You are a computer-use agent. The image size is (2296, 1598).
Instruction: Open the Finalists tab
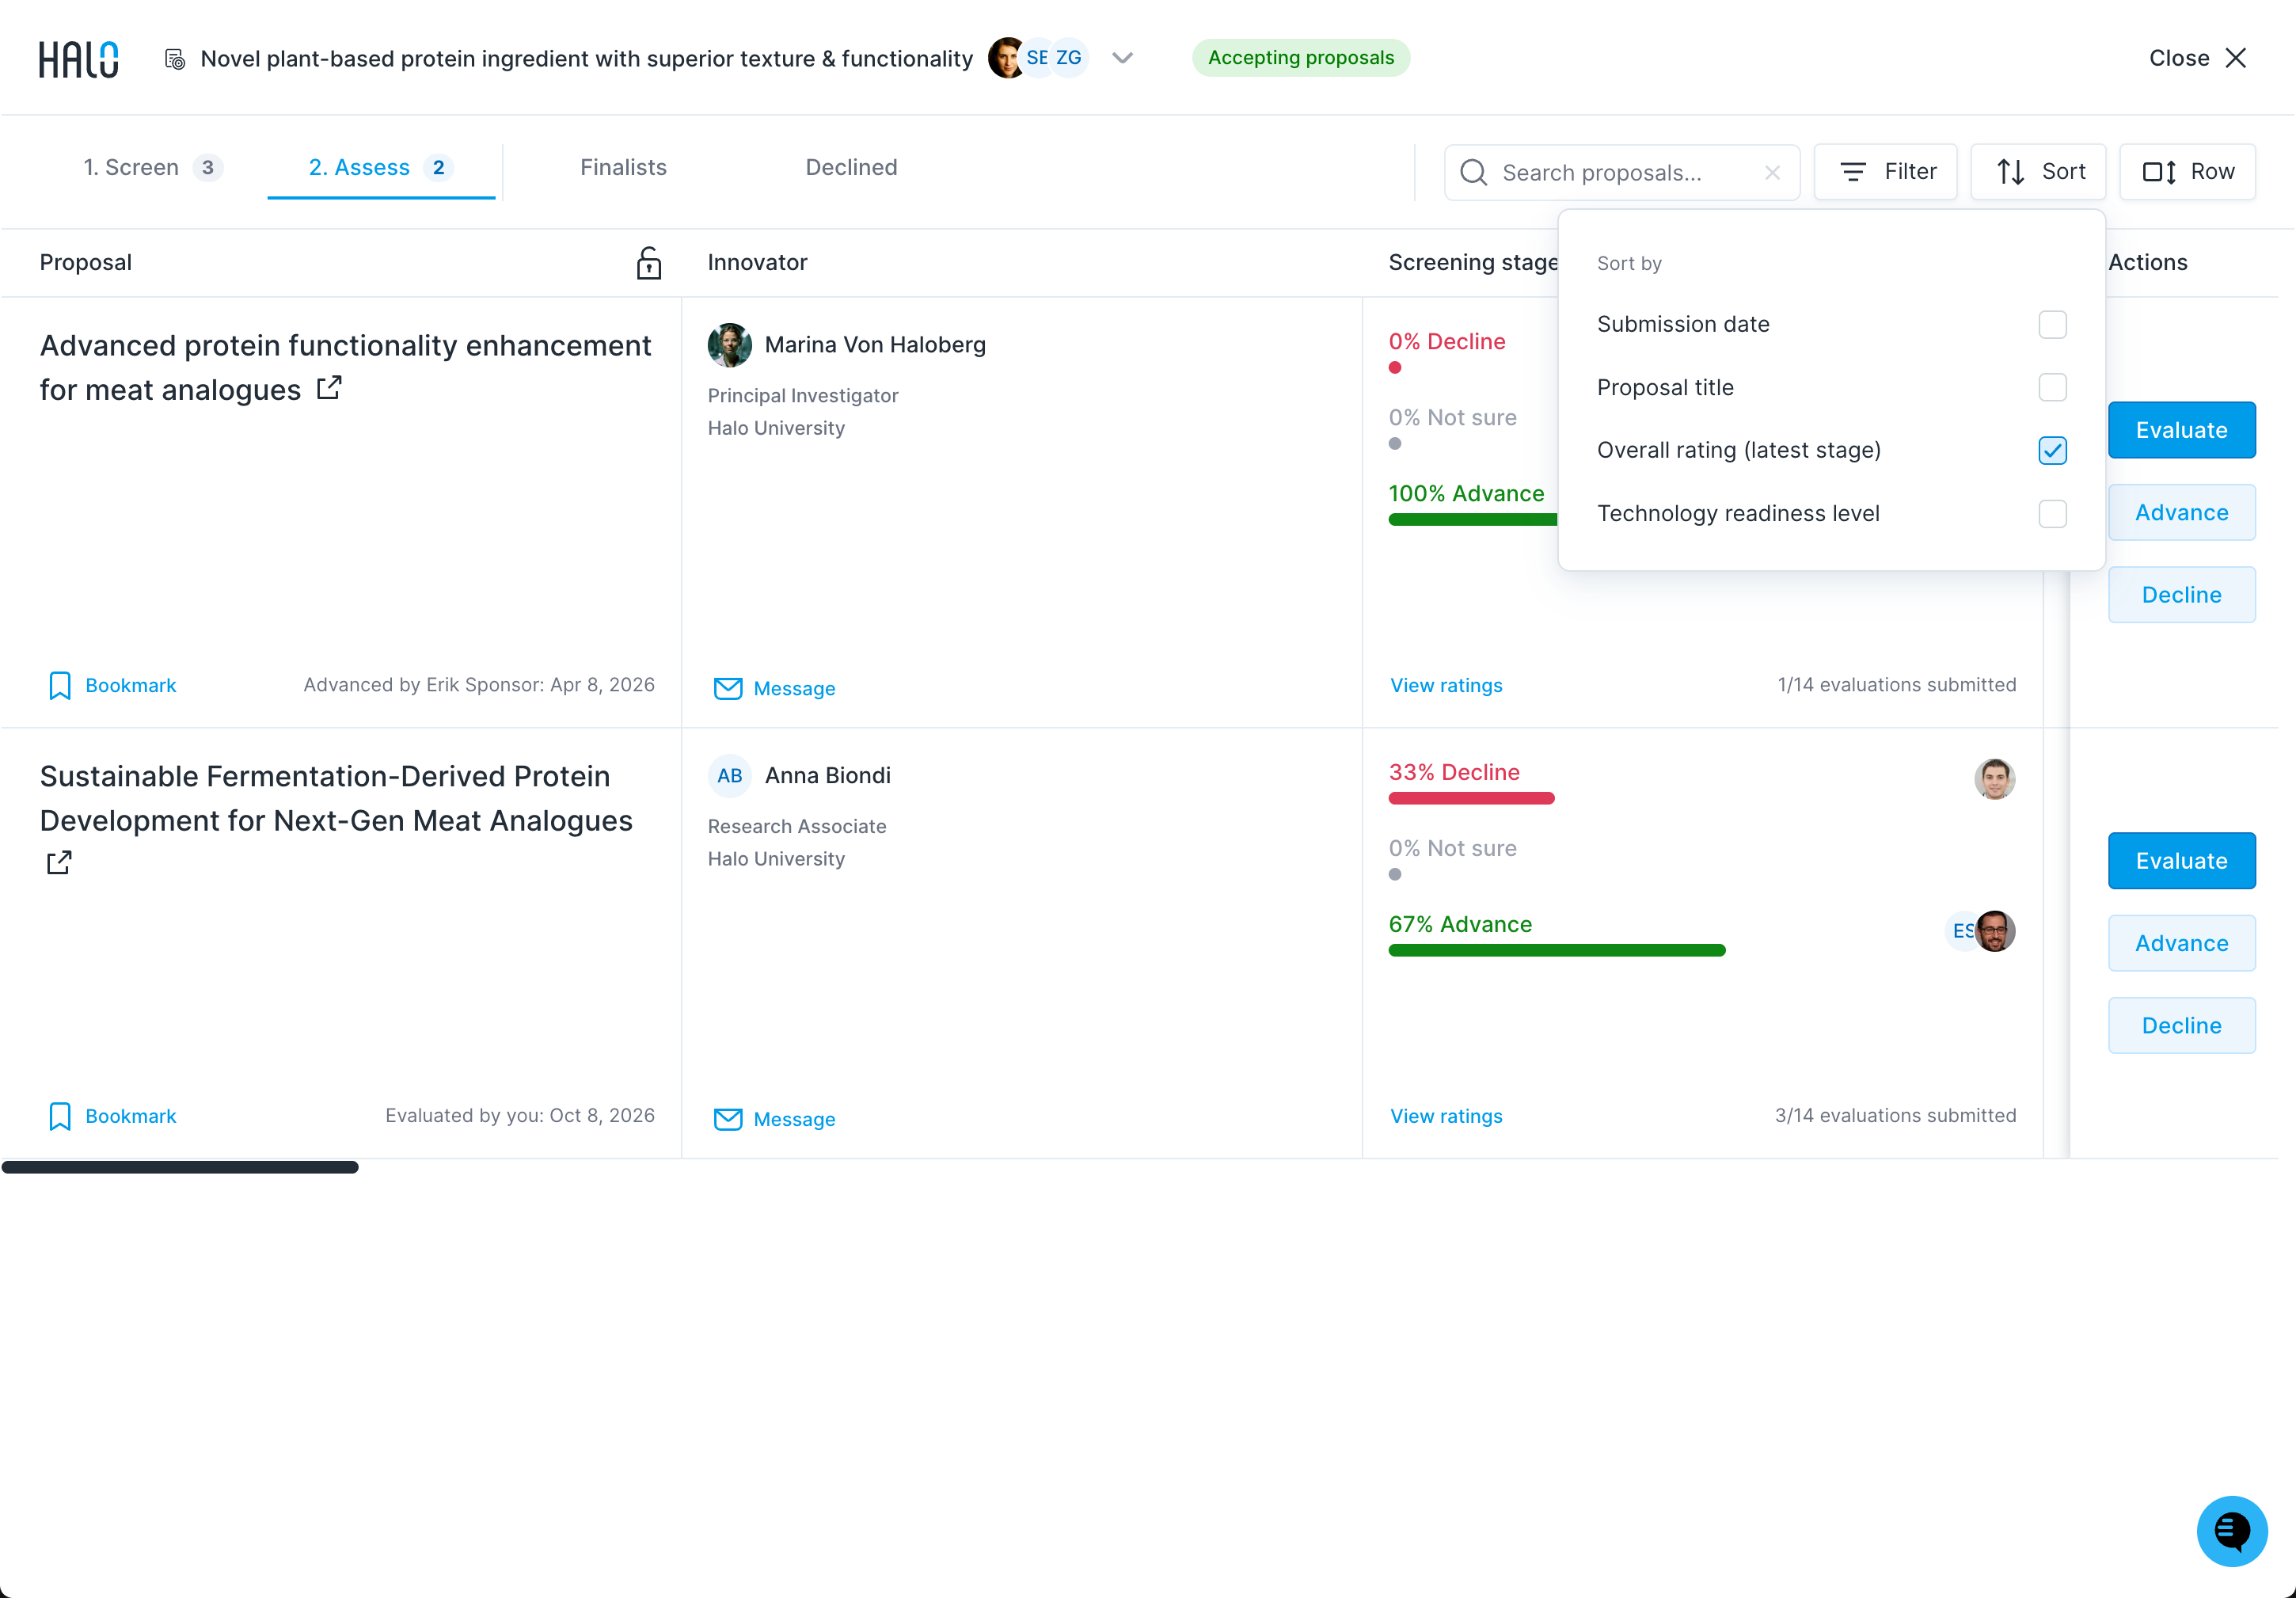click(623, 167)
